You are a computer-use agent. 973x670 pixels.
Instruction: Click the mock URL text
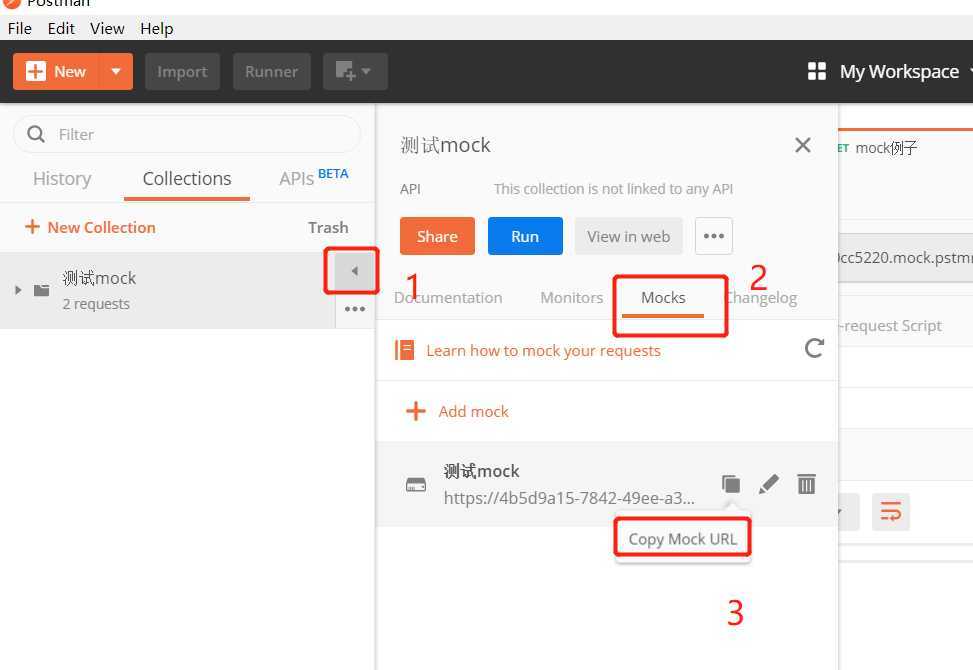tap(569, 498)
